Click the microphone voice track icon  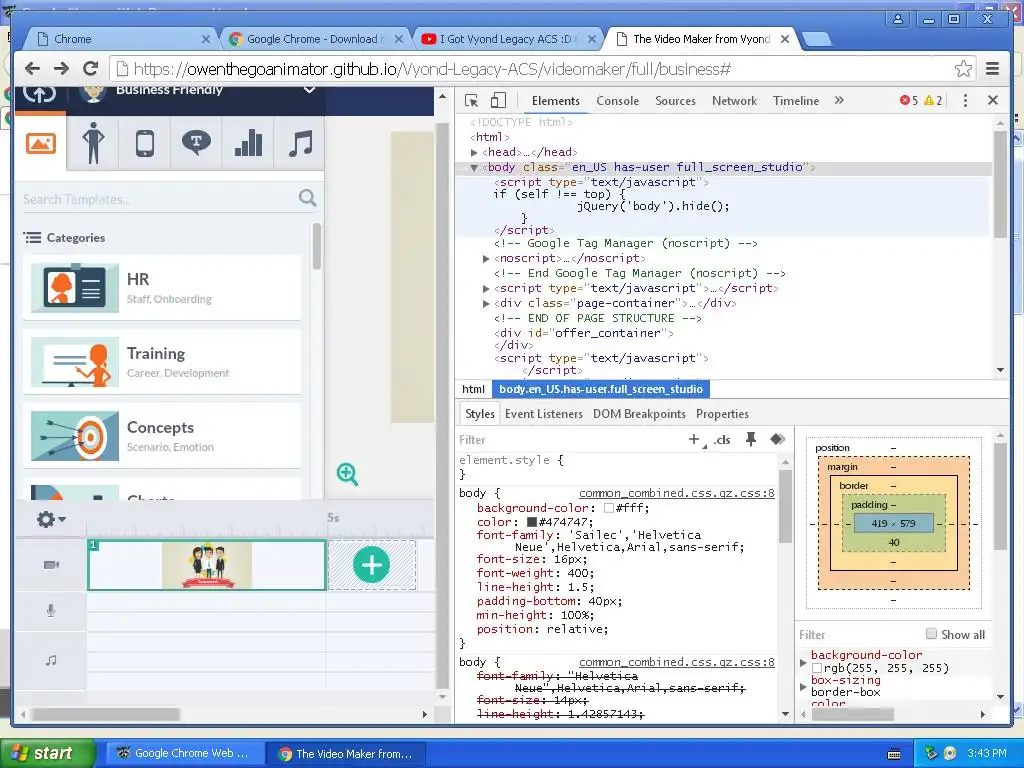point(51,611)
